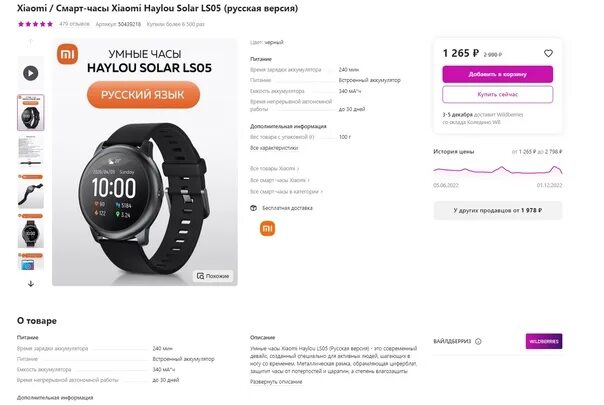Click the Купить сейчас button

pyautogui.click(x=497, y=94)
